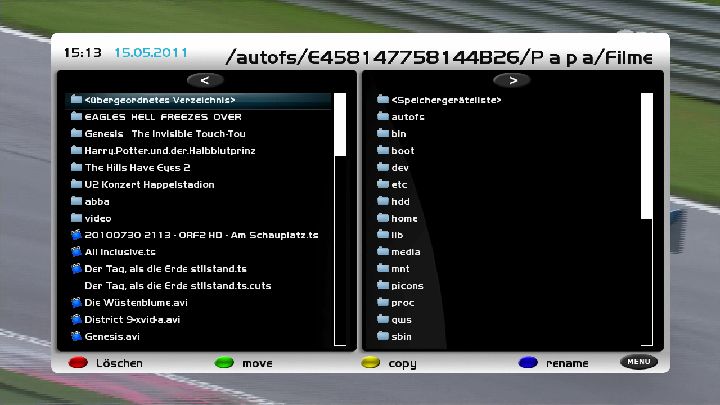Image resolution: width=720 pixels, height=405 pixels.
Task: Click the right arrow above right panel
Action: point(512,80)
